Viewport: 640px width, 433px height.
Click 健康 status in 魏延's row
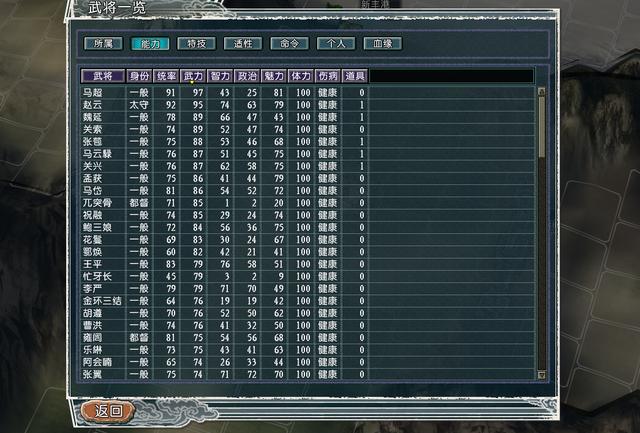[x=328, y=117]
